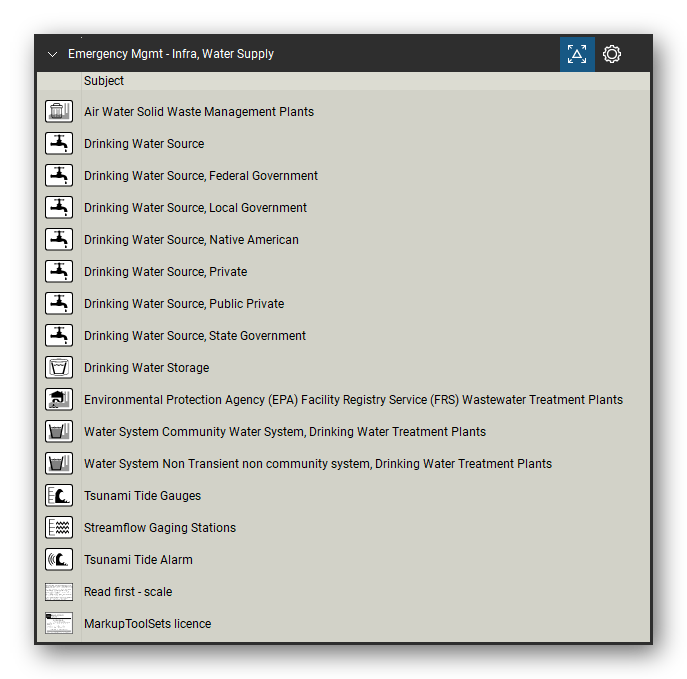Select Drinking Water Source, Public Private text
The height and width of the screenshot is (679, 687).
(184, 304)
